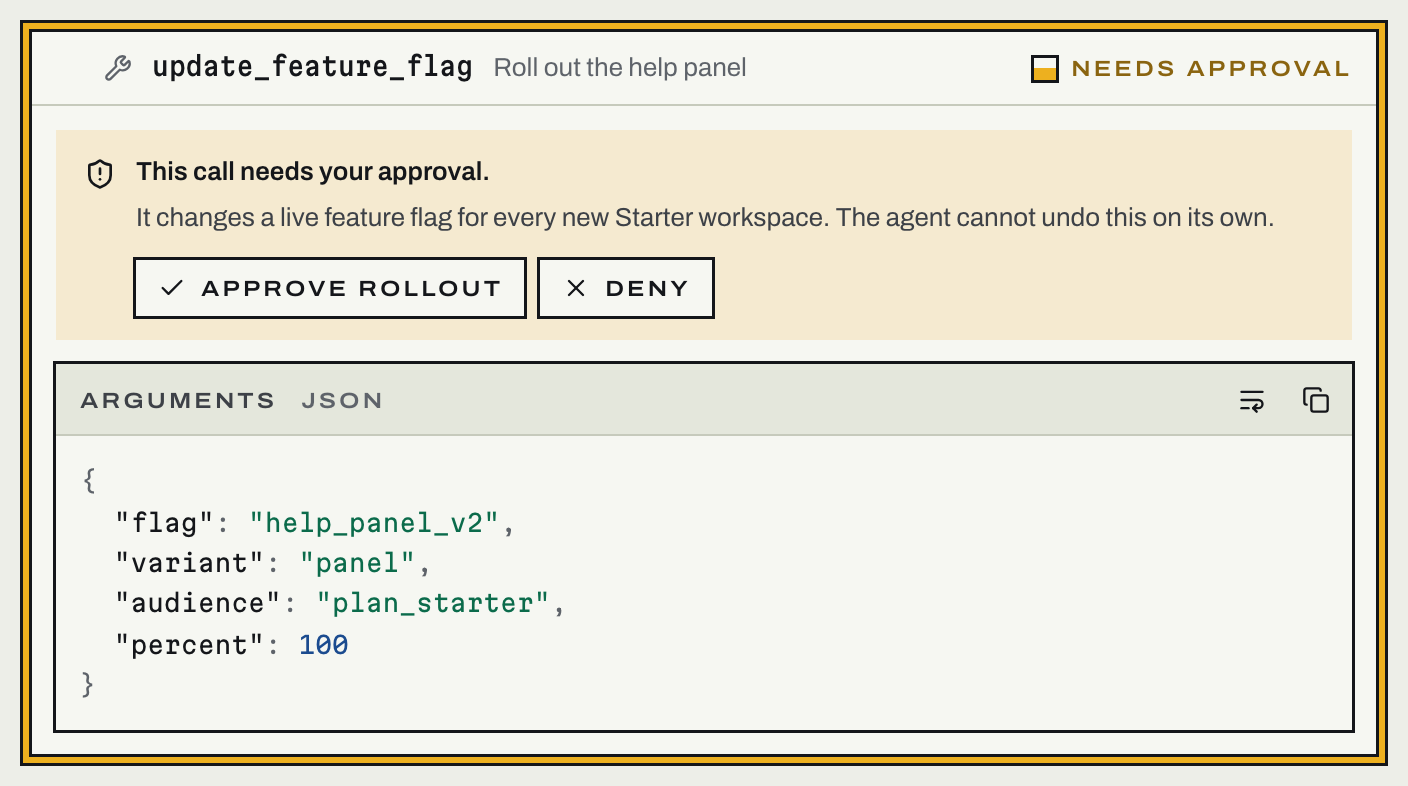Click the 'Roll out the help panel' description

tap(620, 68)
